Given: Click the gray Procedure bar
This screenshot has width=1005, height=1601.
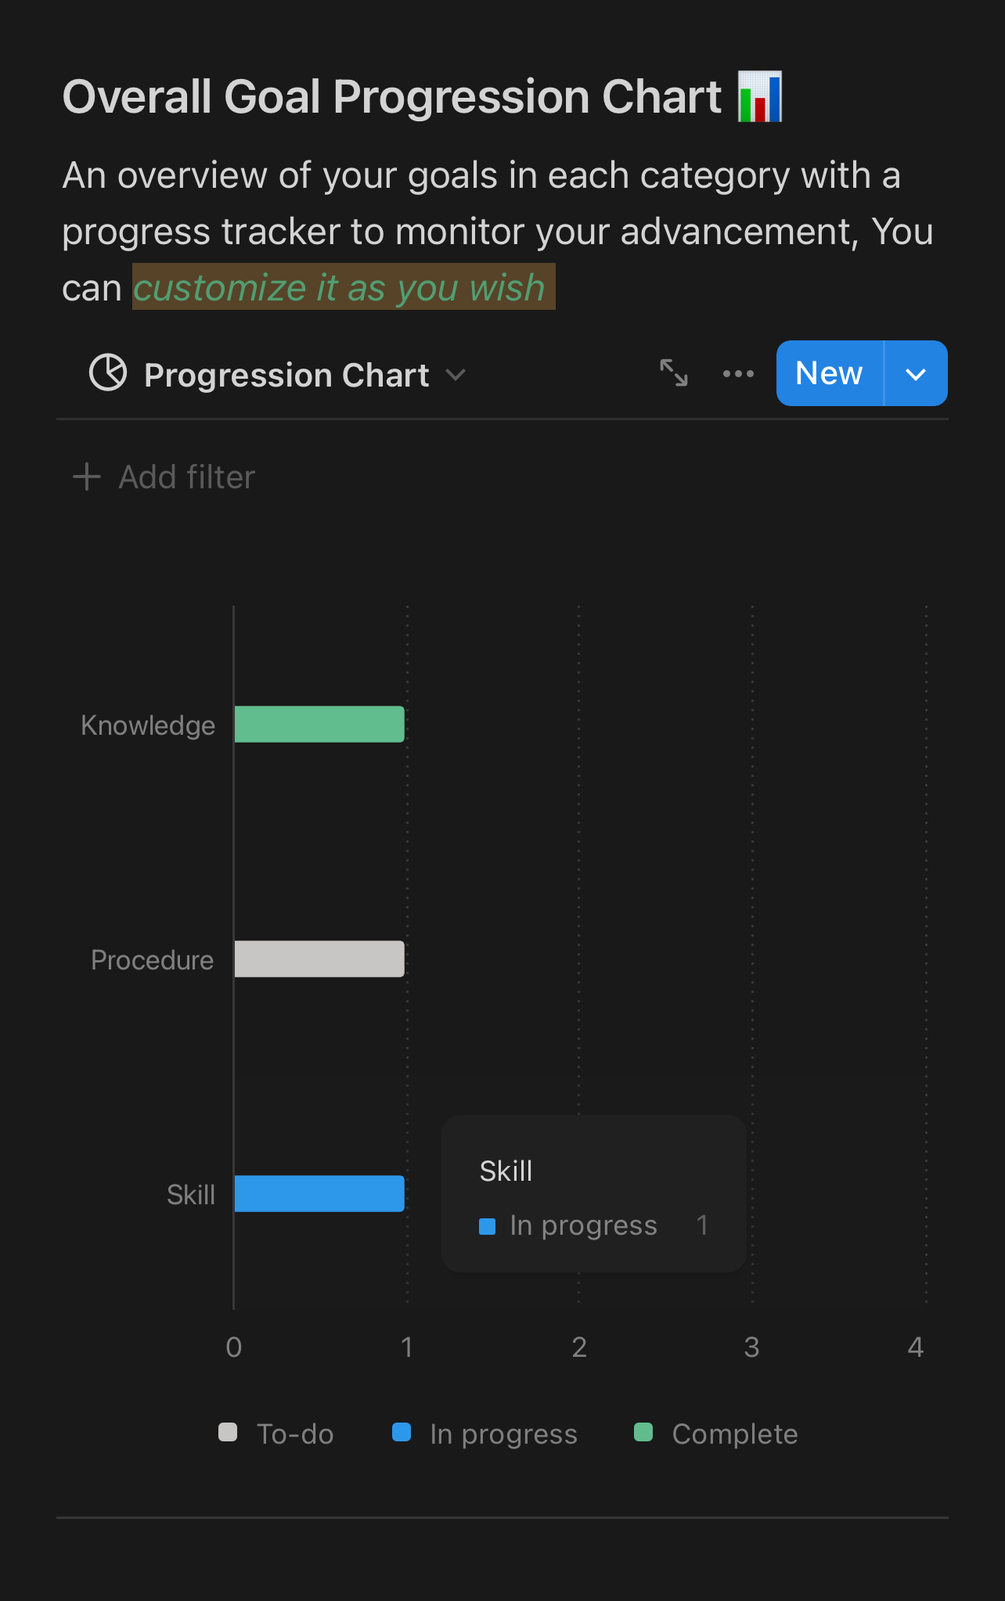Looking at the screenshot, I should pos(319,959).
